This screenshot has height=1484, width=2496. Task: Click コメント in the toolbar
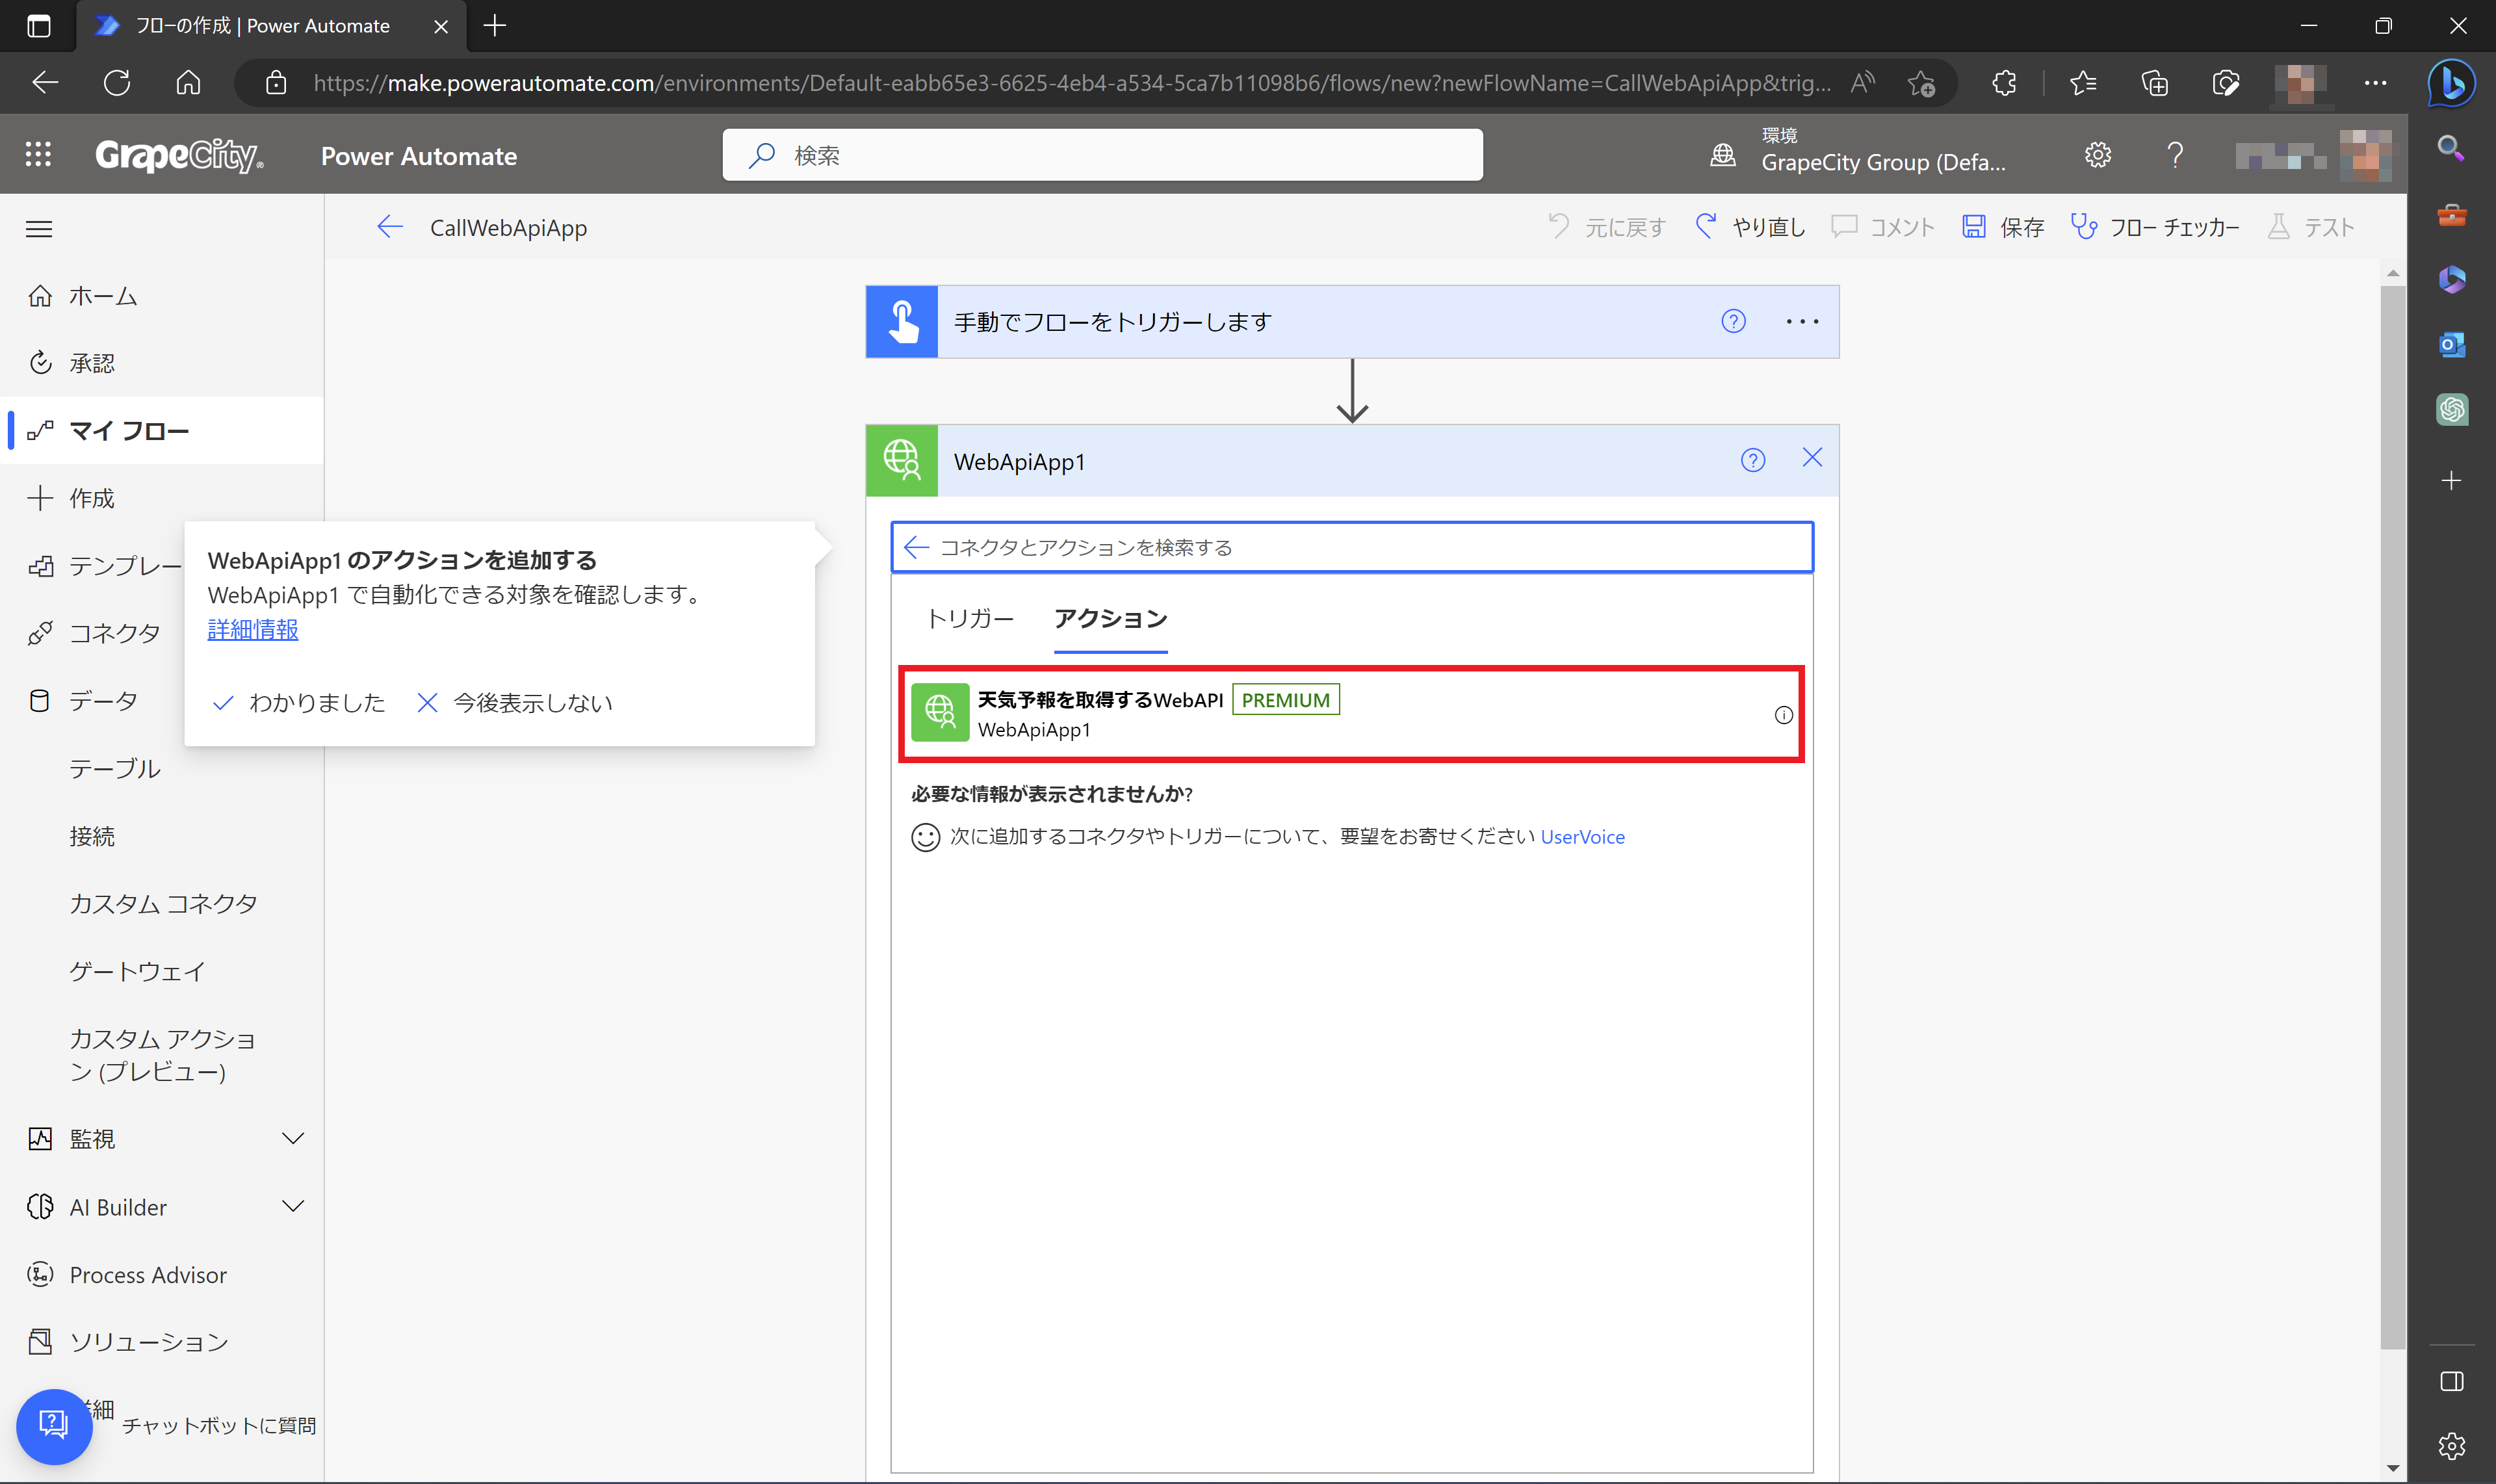coord(1883,227)
